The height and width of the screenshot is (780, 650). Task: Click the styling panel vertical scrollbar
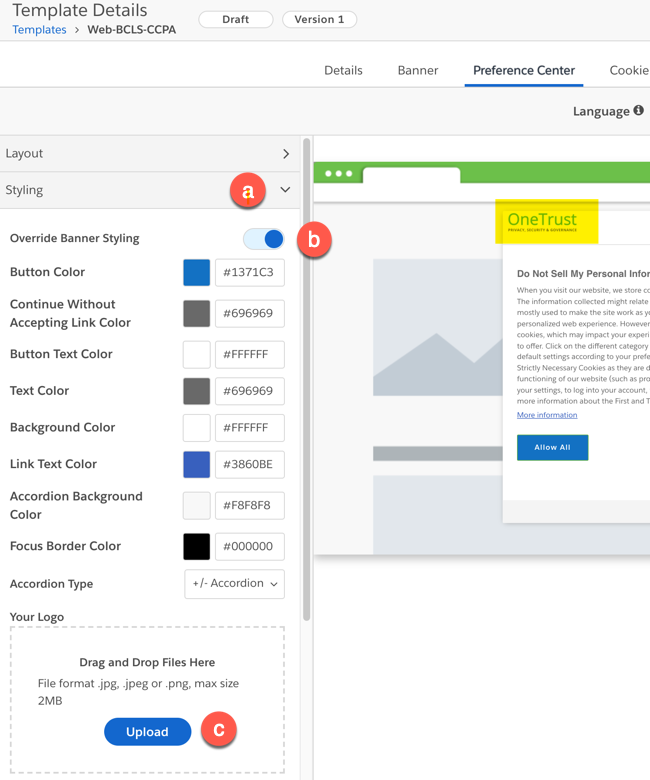[x=306, y=379]
